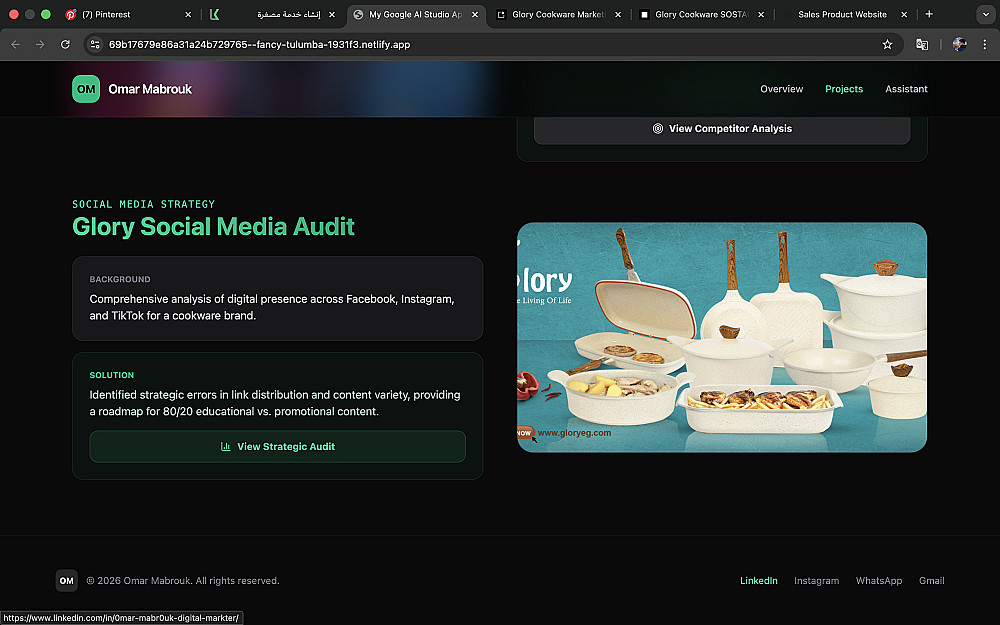Click the chart icon on Strategic Audit button

[x=225, y=446]
